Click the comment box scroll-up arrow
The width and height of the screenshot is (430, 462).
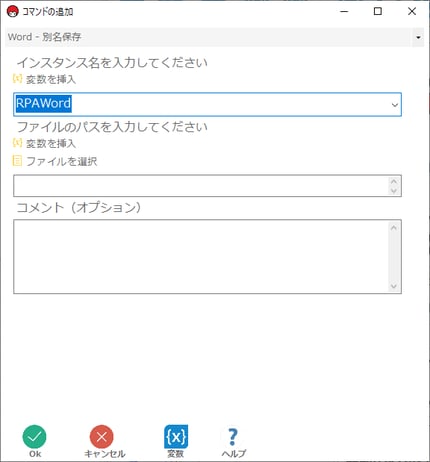click(x=394, y=228)
